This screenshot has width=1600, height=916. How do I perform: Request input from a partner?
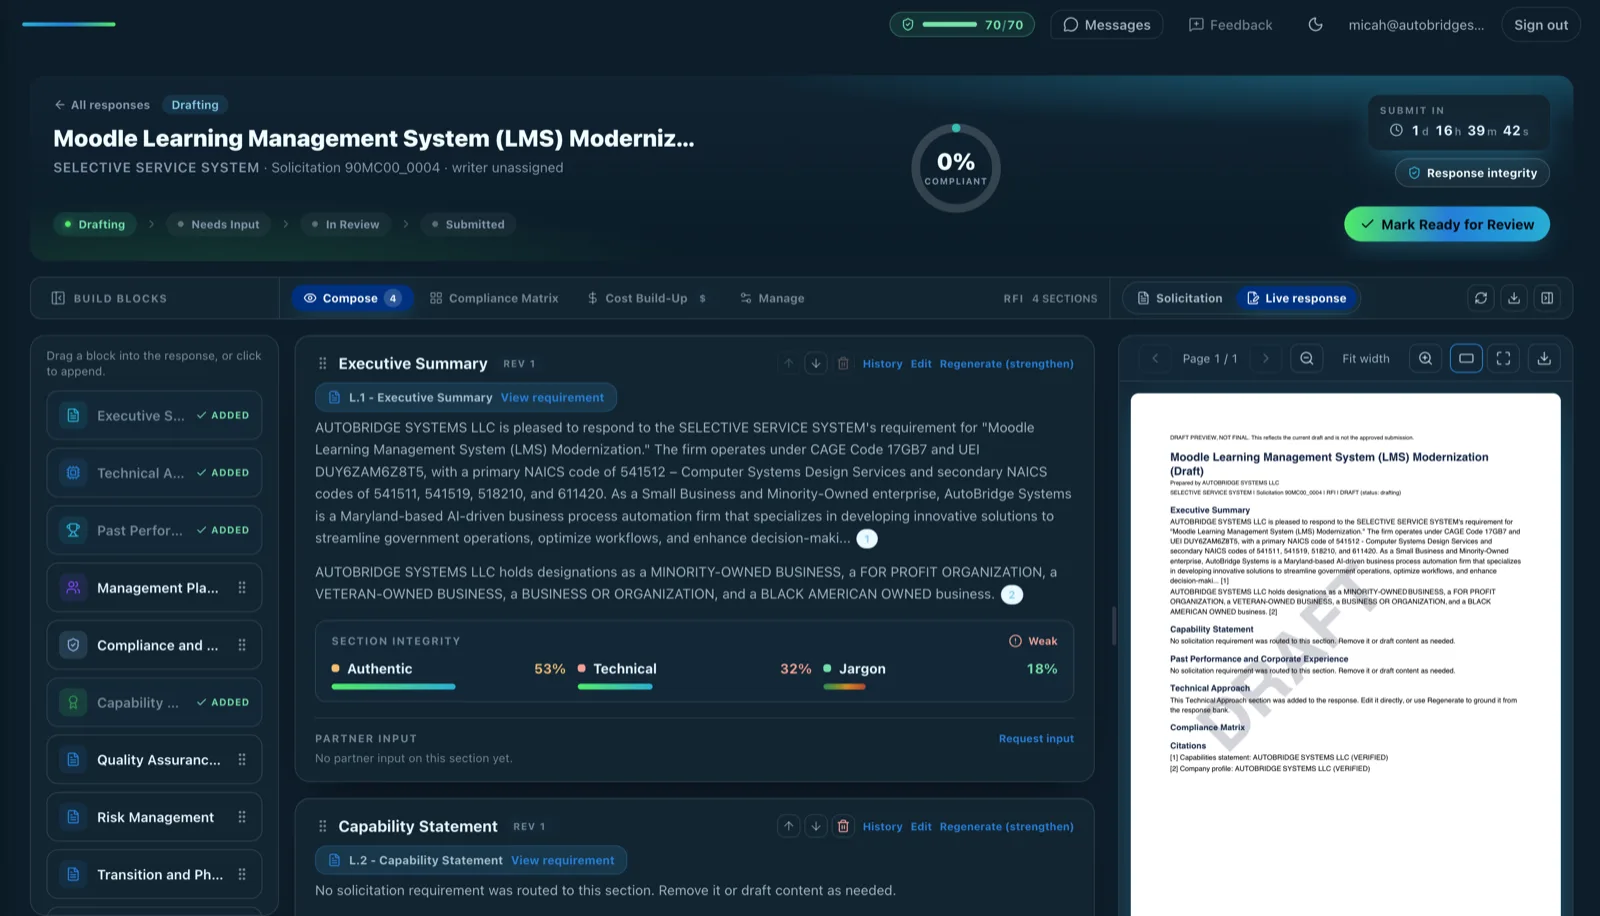pyautogui.click(x=1036, y=739)
